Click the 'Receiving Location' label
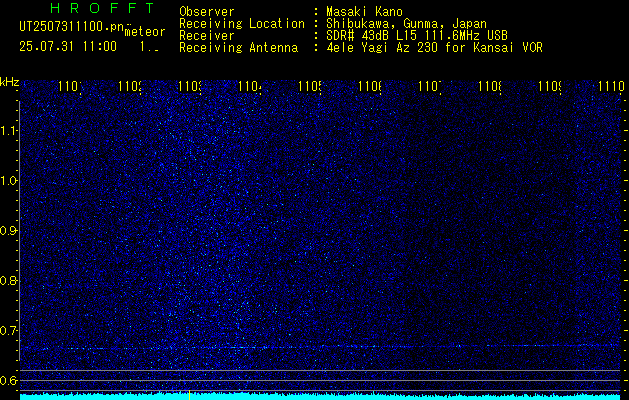Screen dimensions: 629x400 tap(242, 24)
